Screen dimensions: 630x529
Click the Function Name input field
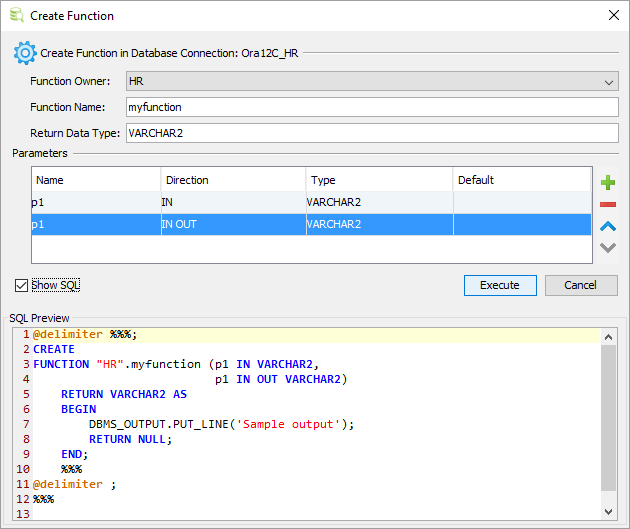pos(372,107)
